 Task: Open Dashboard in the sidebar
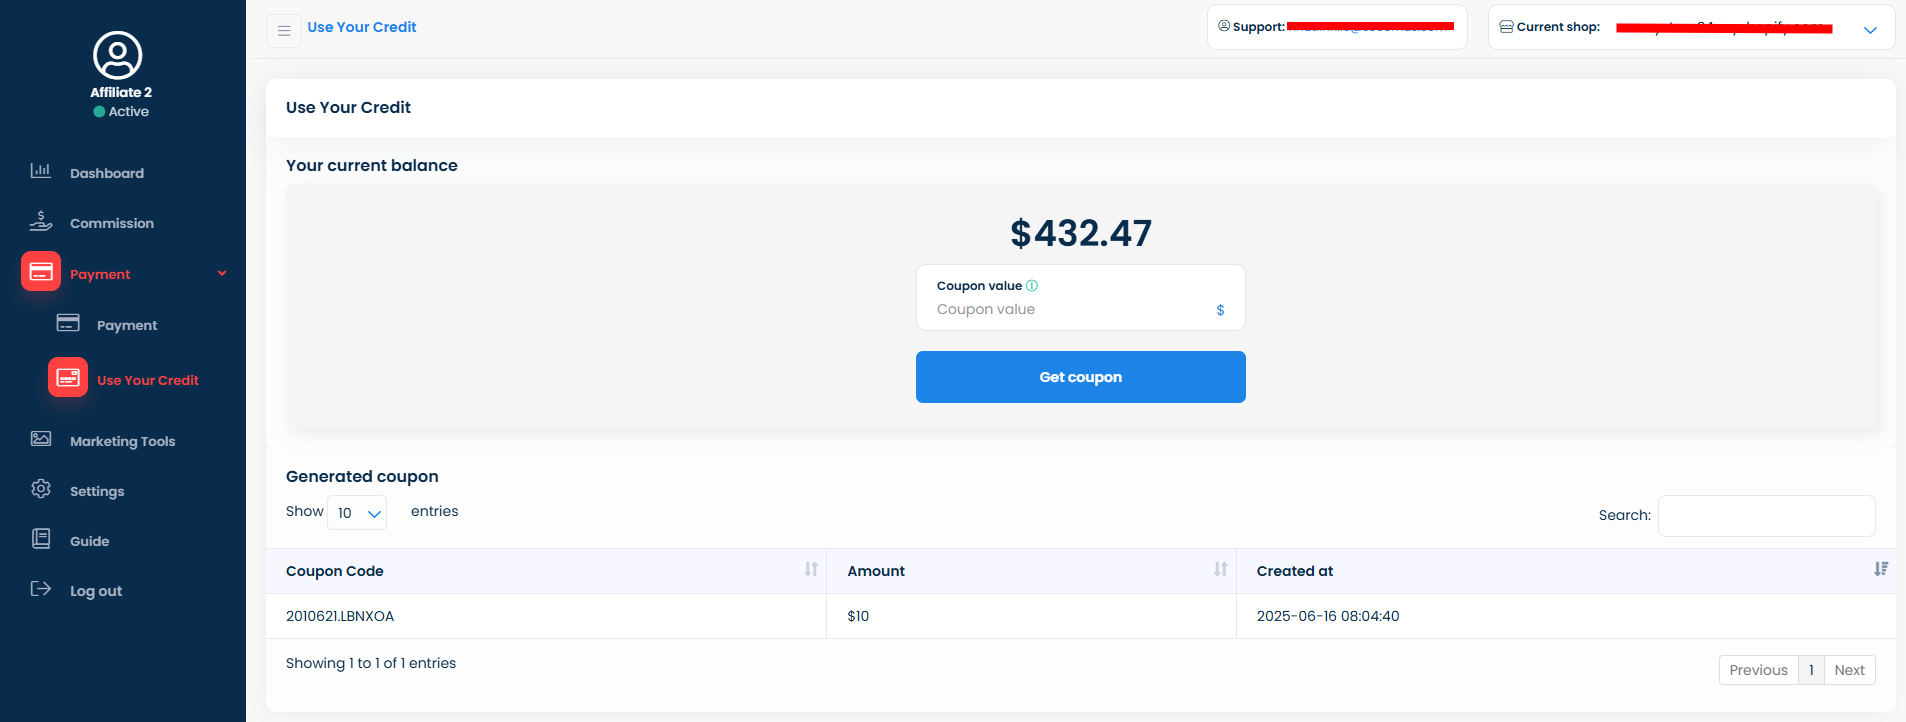107,174
